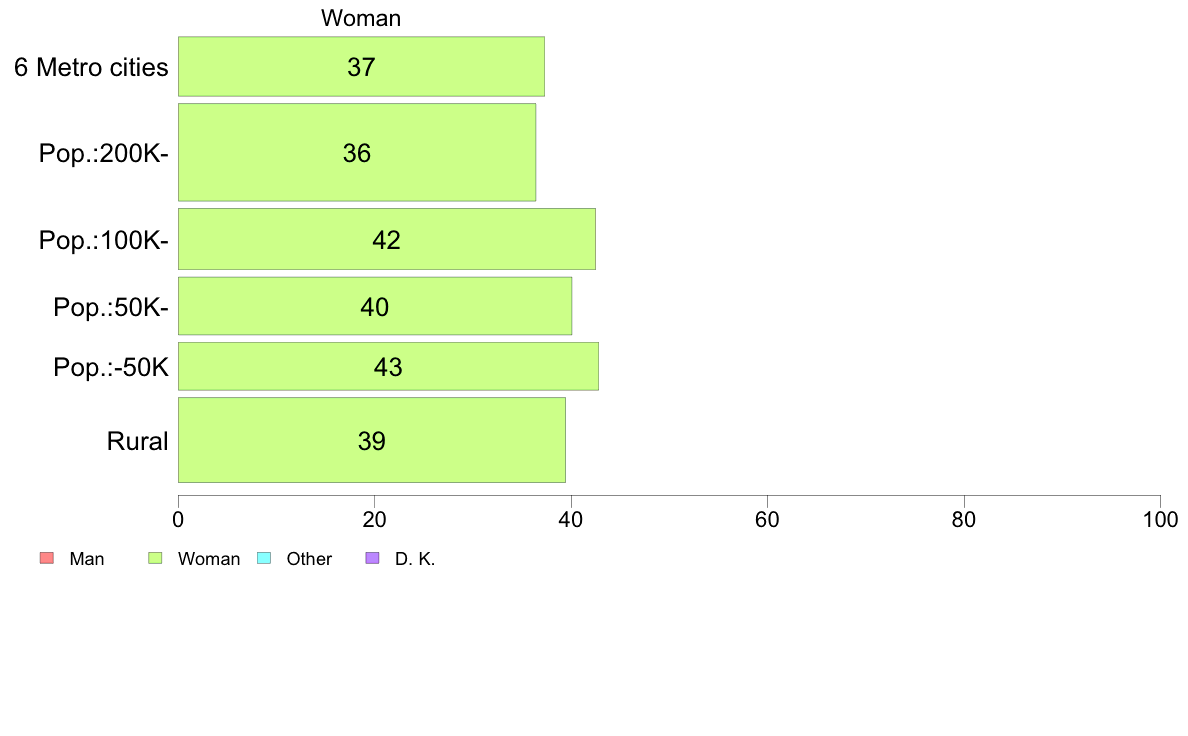The width and height of the screenshot is (1188, 736).
Task: Click the purple D. K. legend swatch
Action: 372,559
